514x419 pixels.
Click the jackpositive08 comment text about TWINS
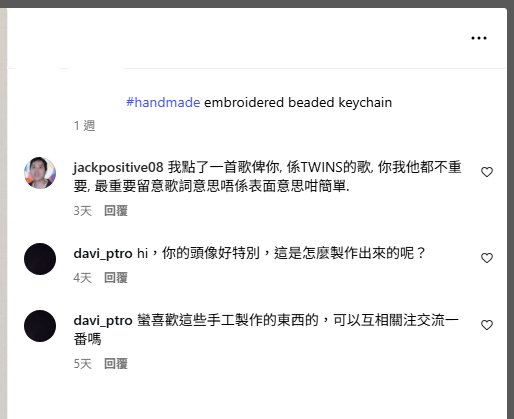click(x=267, y=177)
